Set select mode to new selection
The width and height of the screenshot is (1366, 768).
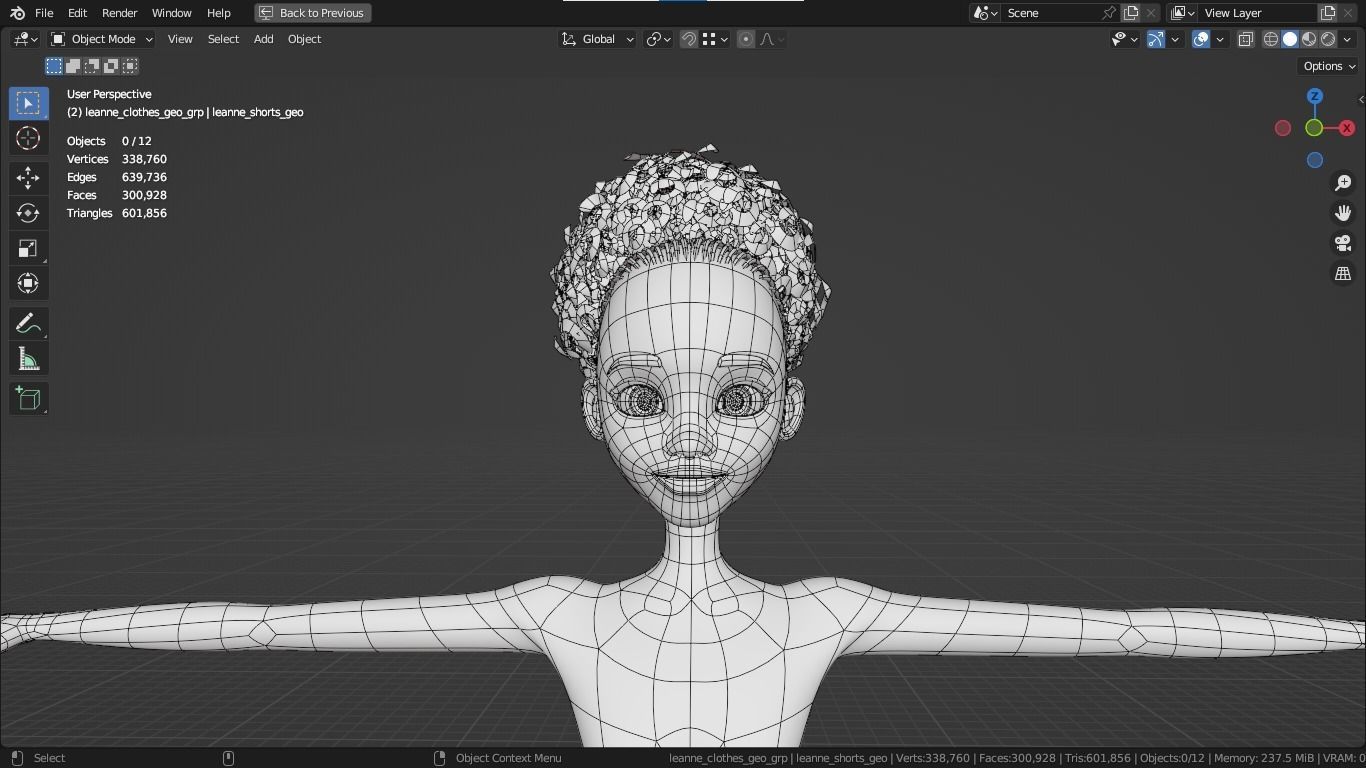54,66
